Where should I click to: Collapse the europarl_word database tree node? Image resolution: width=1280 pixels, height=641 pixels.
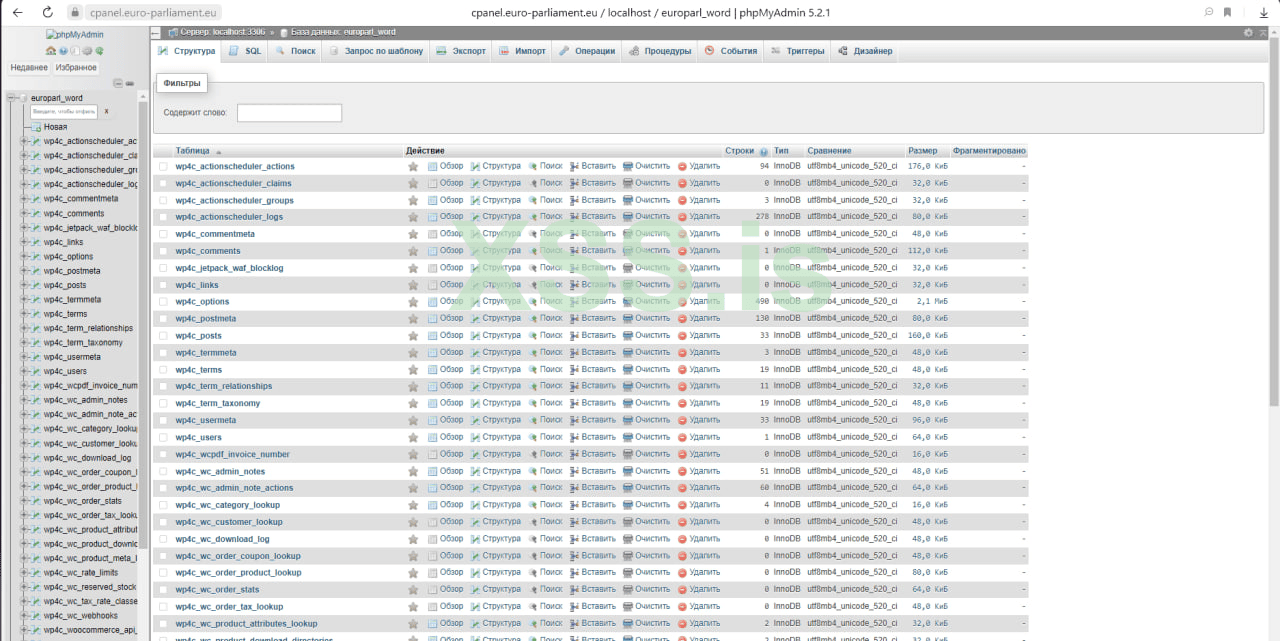tap(11, 98)
